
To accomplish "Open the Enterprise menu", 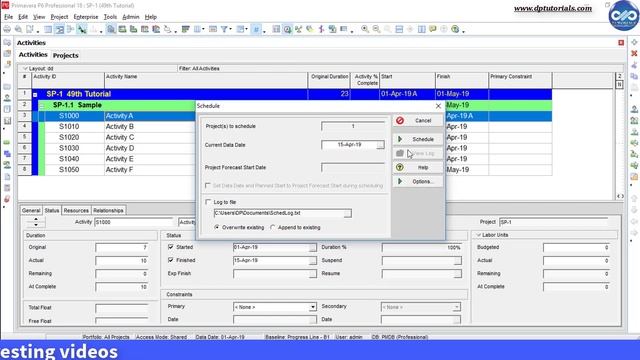I will click(86, 17).
